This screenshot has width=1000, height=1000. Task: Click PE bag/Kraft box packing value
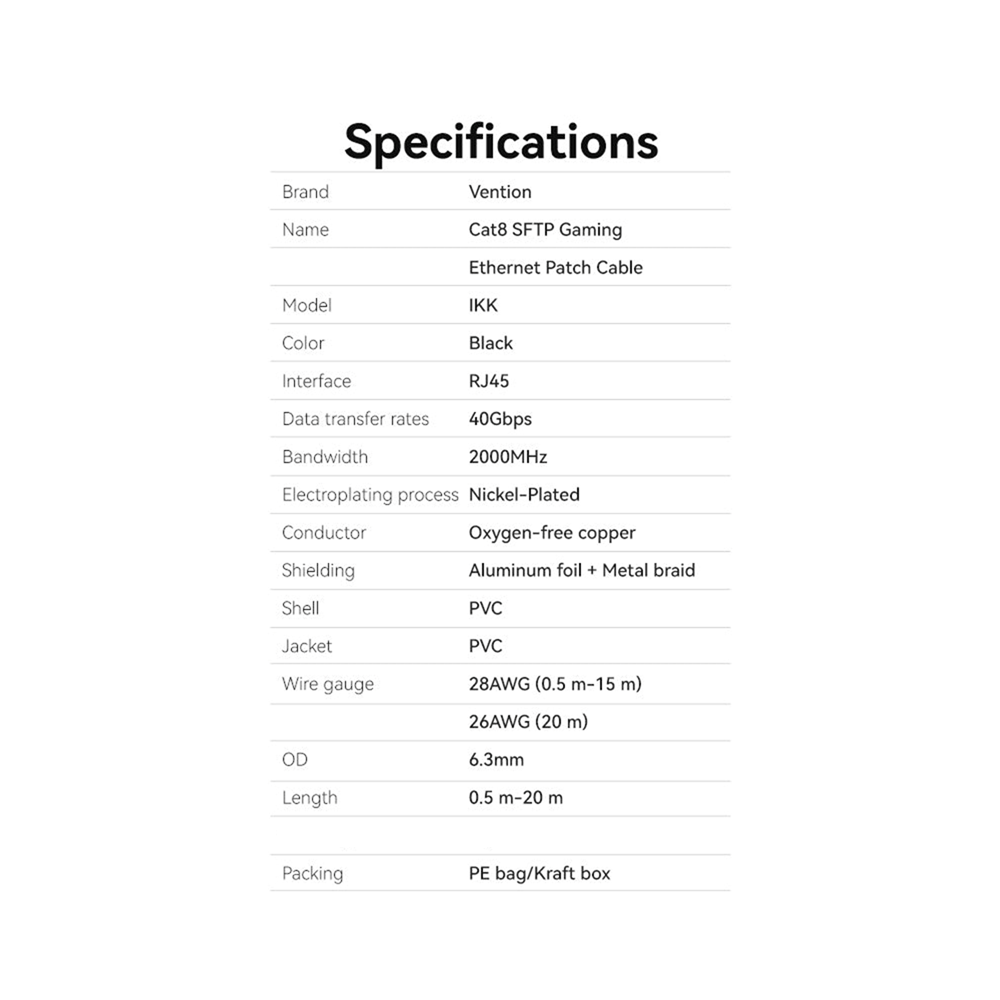tap(539, 874)
